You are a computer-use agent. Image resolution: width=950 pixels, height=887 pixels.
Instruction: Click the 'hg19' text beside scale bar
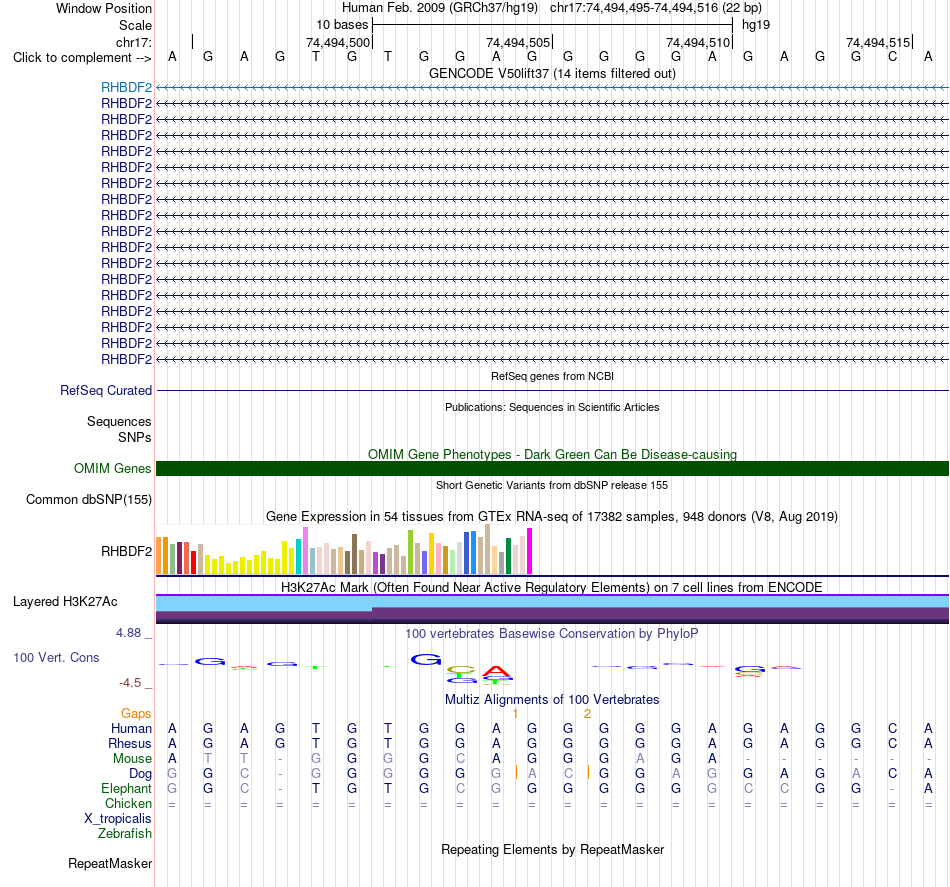click(x=756, y=25)
